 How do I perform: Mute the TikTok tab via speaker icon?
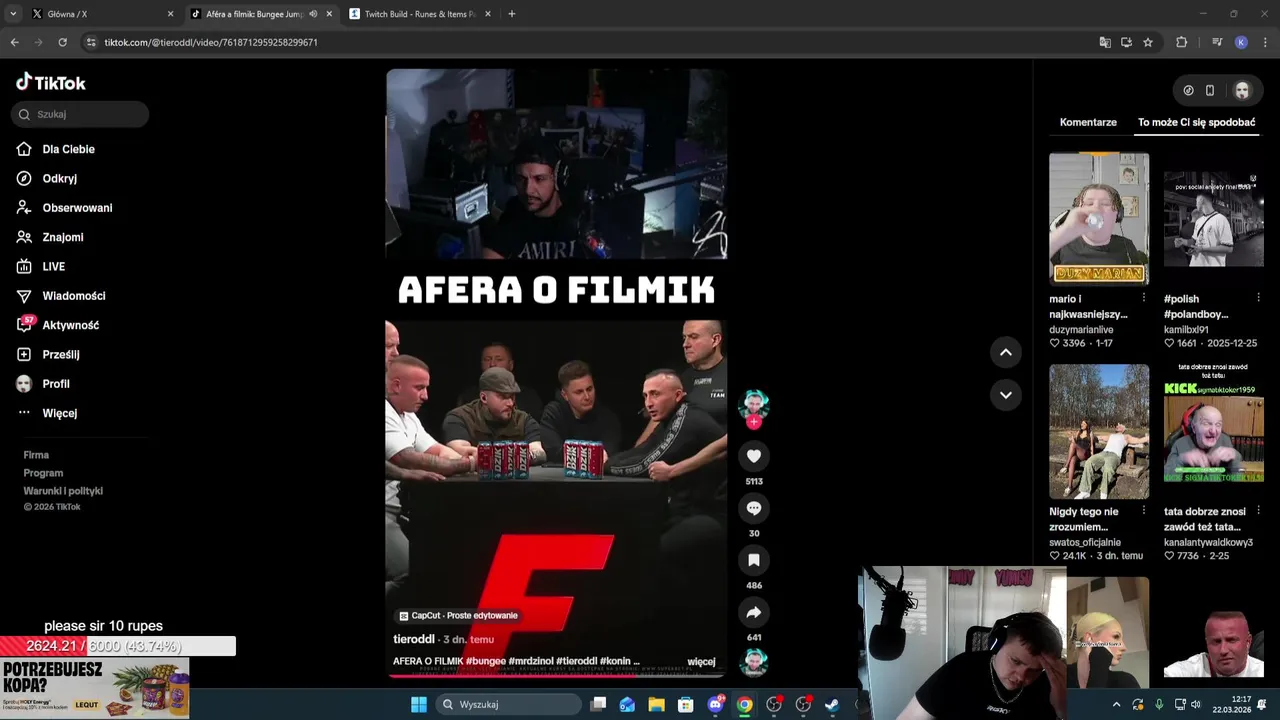[313, 14]
